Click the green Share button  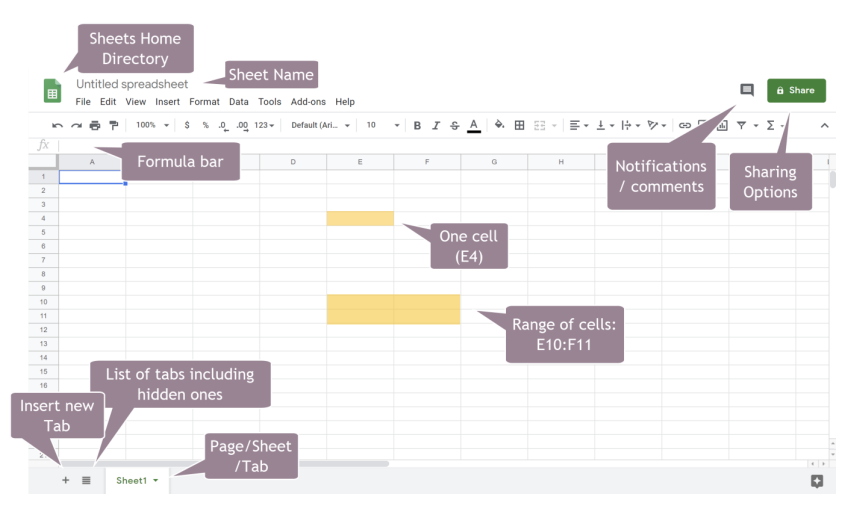point(796,90)
